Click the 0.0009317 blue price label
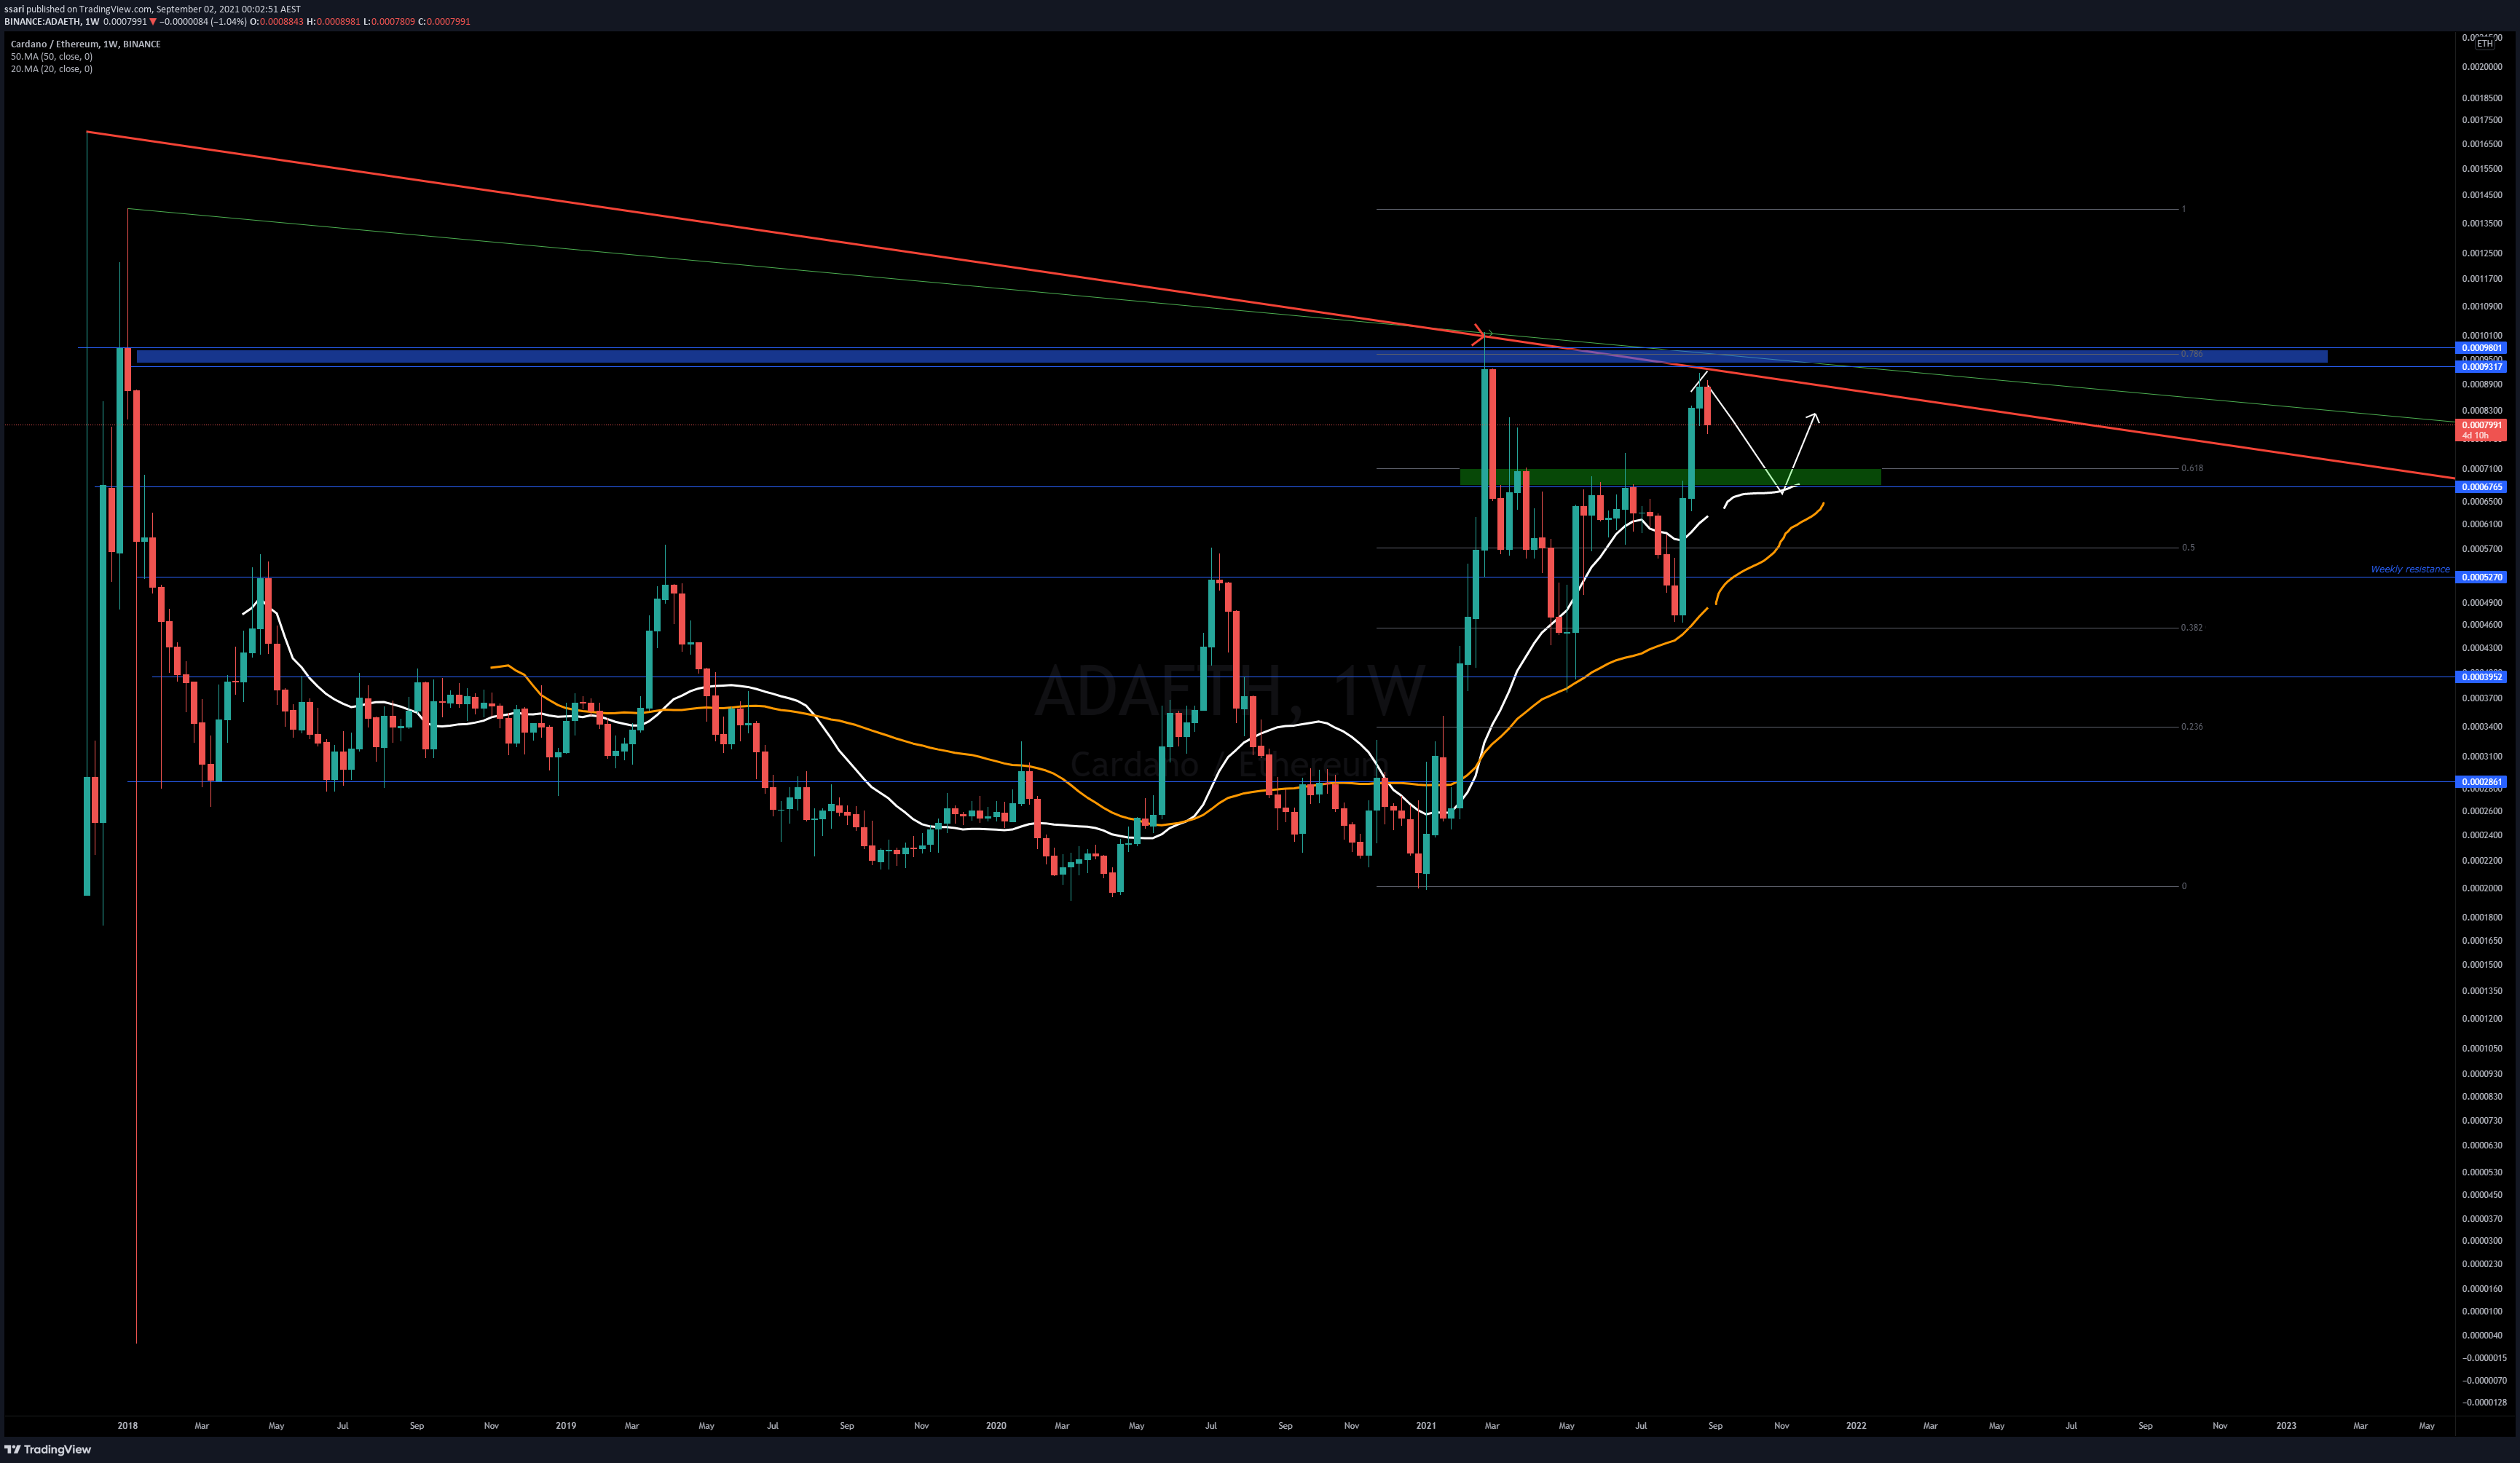Screen dimensions: 2520x1463 (2481, 367)
